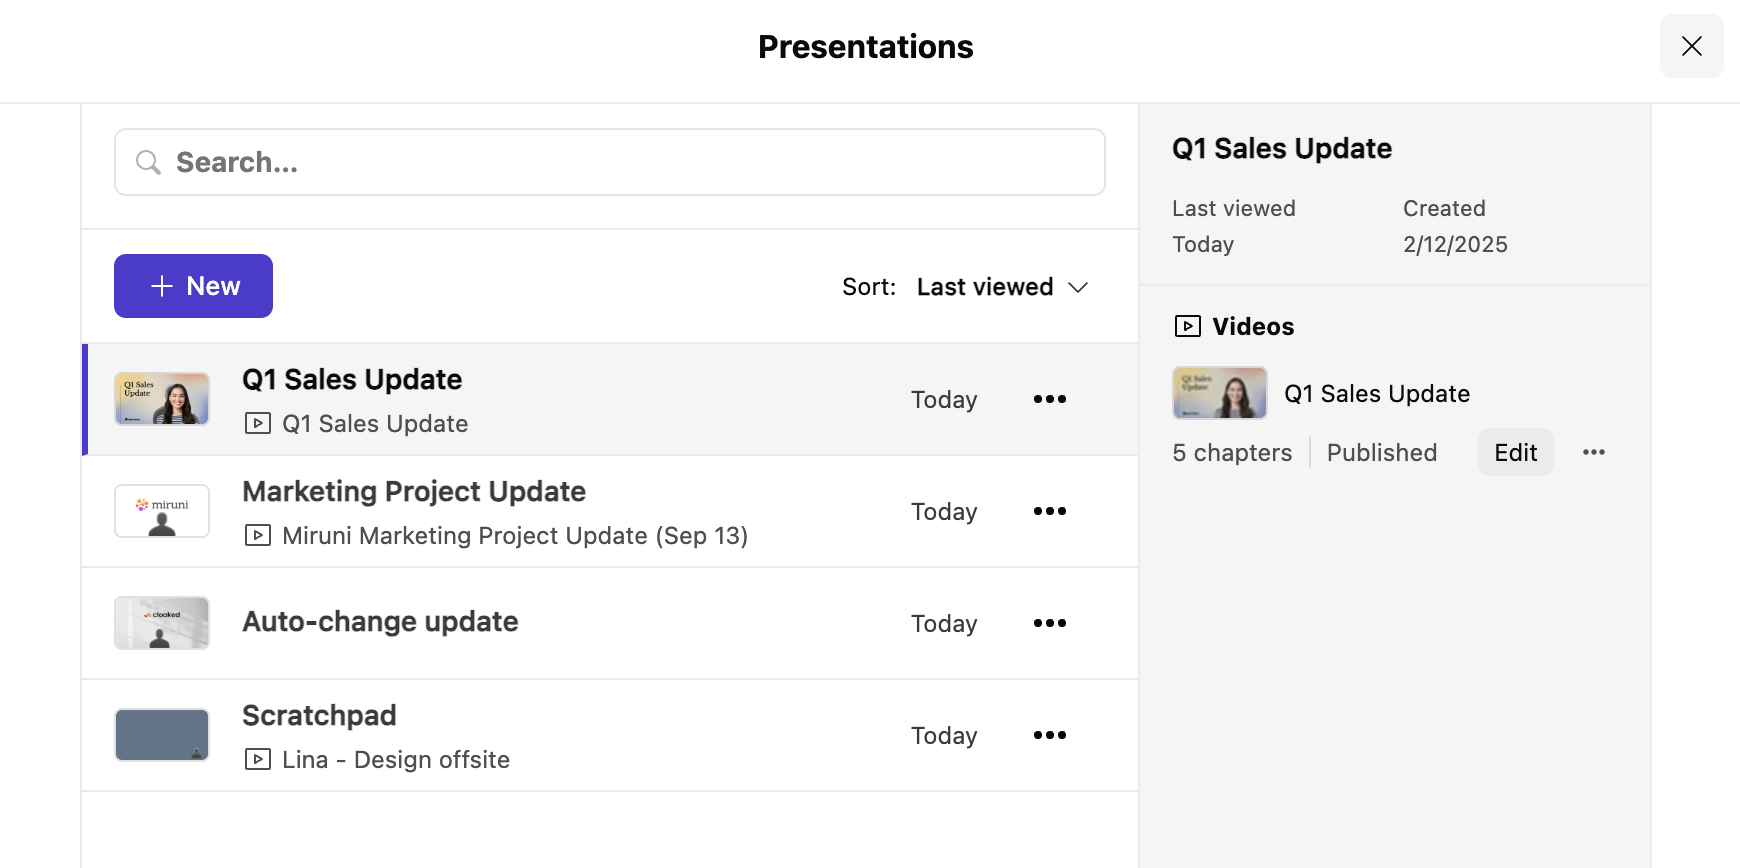Select Marketing Project Update title
This screenshot has height=868, width=1740.
tap(414, 491)
